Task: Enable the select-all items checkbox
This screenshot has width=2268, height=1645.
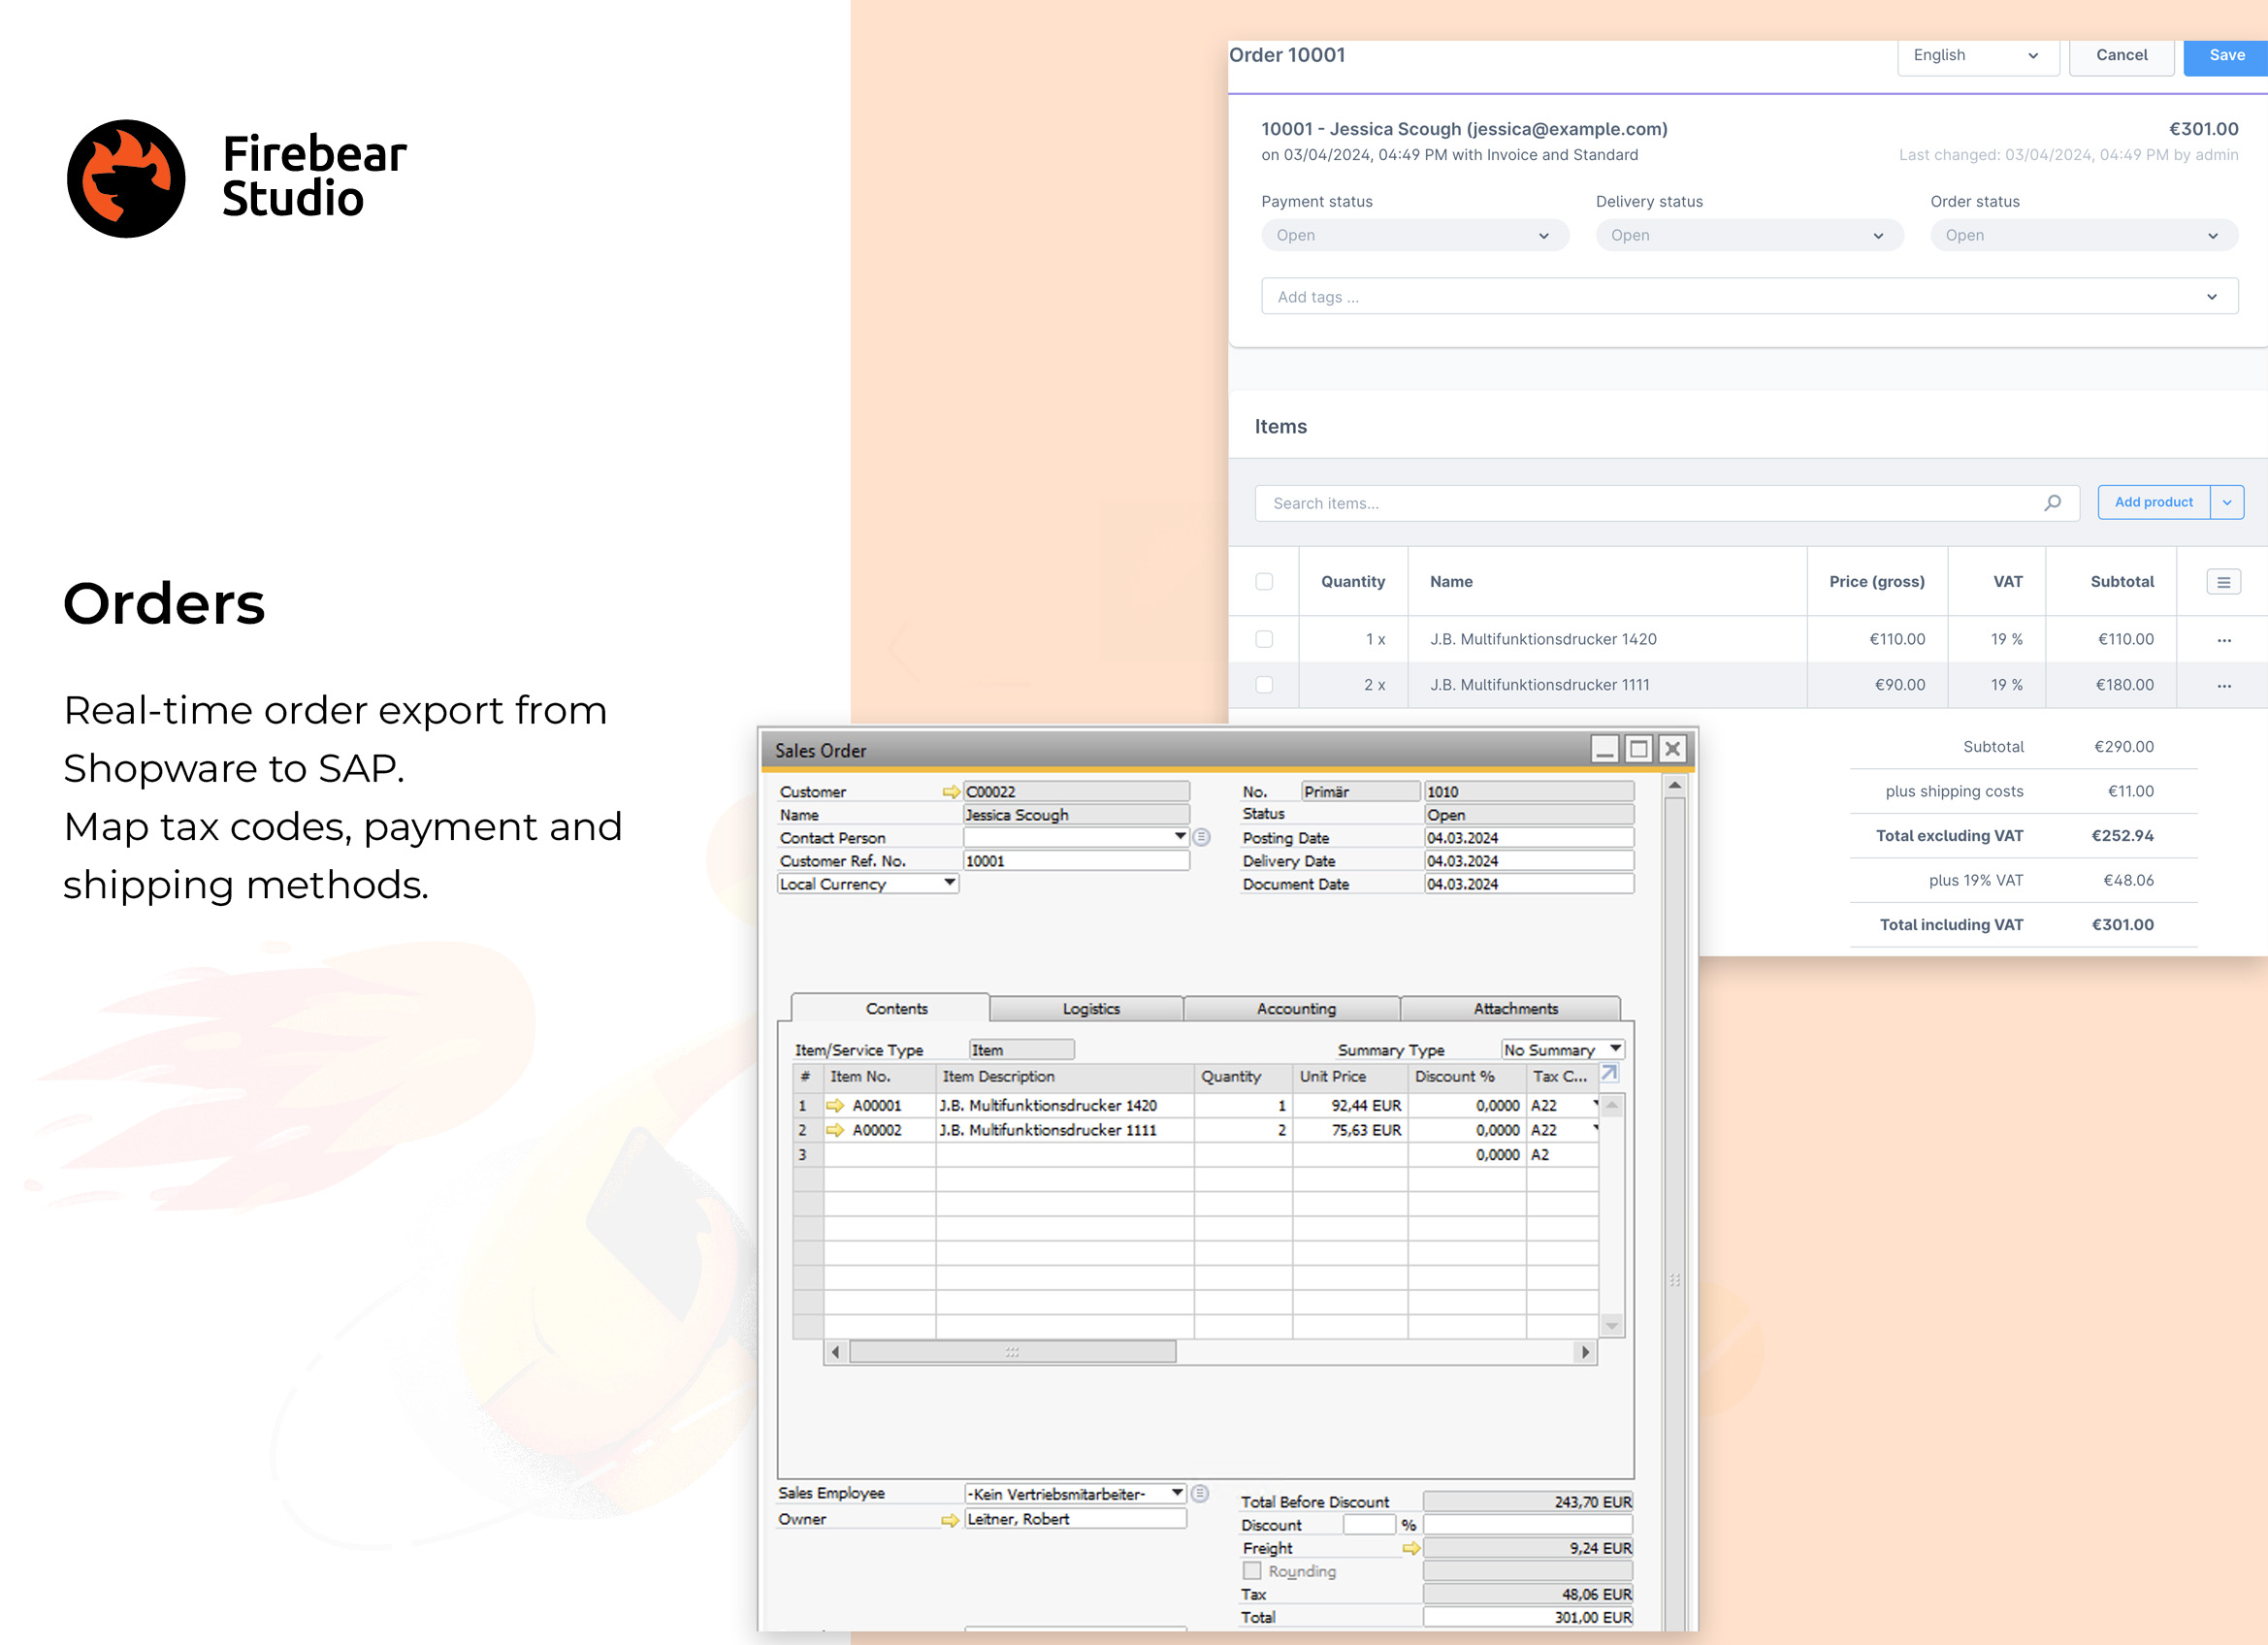Action: tap(1264, 579)
